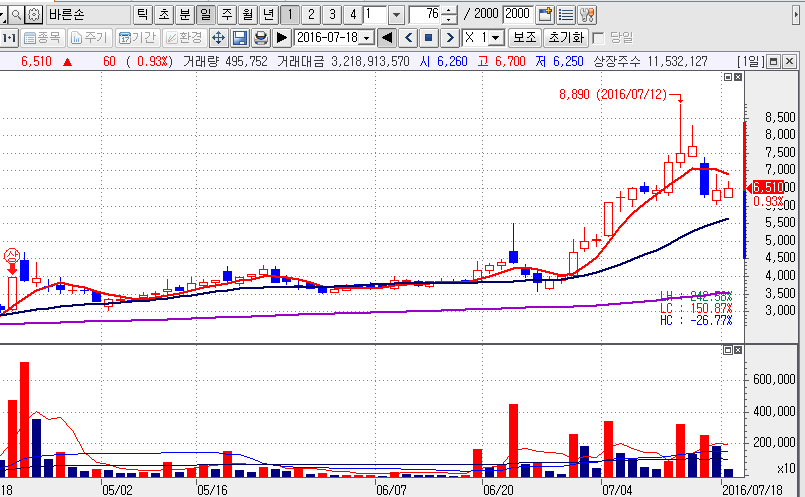Viewport: 805px width, 497px height.
Task: Step back with blue left chevron
Action: pos(408,37)
